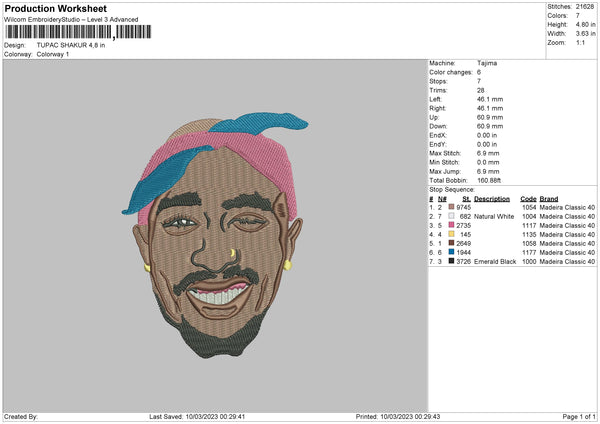Click the machine value 'Tajima'
The width and height of the screenshot is (600, 424).
(487, 63)
